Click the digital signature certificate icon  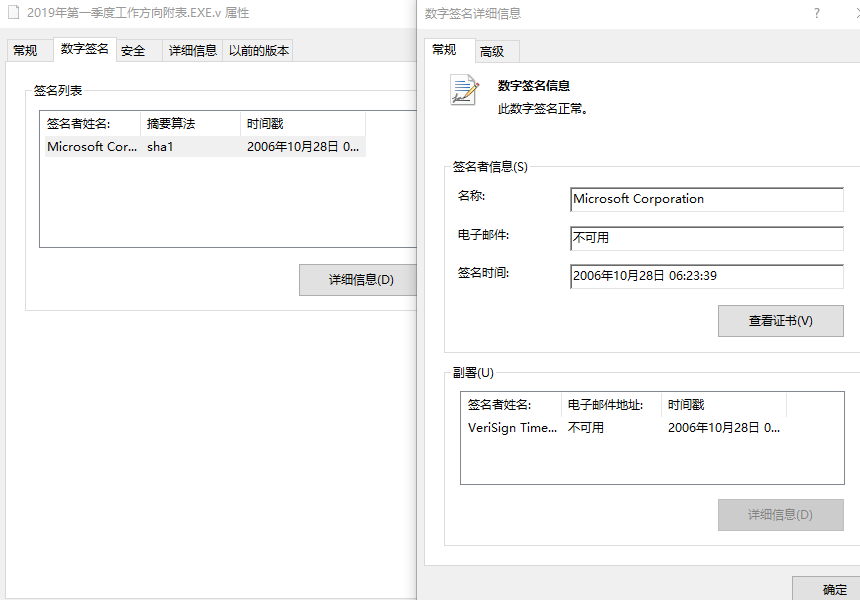465,91
